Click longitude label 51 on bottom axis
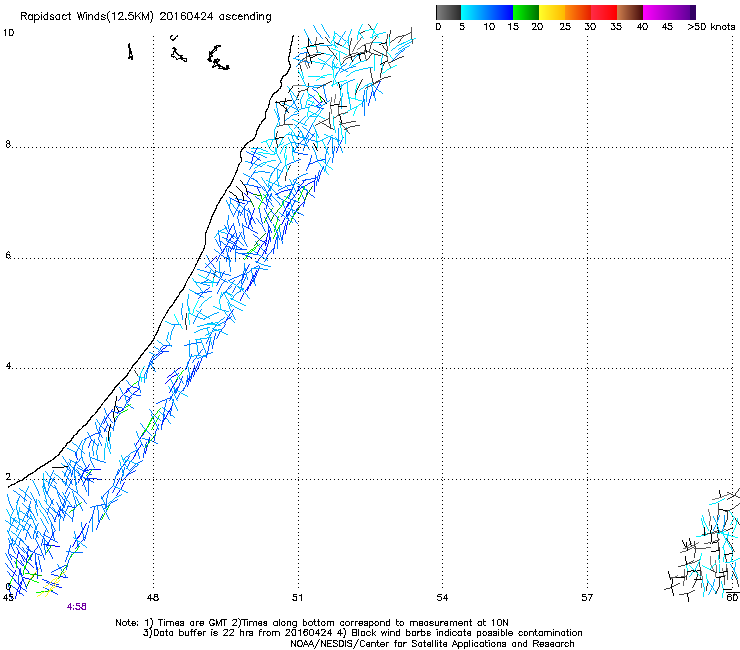This screenshot has height=650, width=740. [x=297, y=598]
